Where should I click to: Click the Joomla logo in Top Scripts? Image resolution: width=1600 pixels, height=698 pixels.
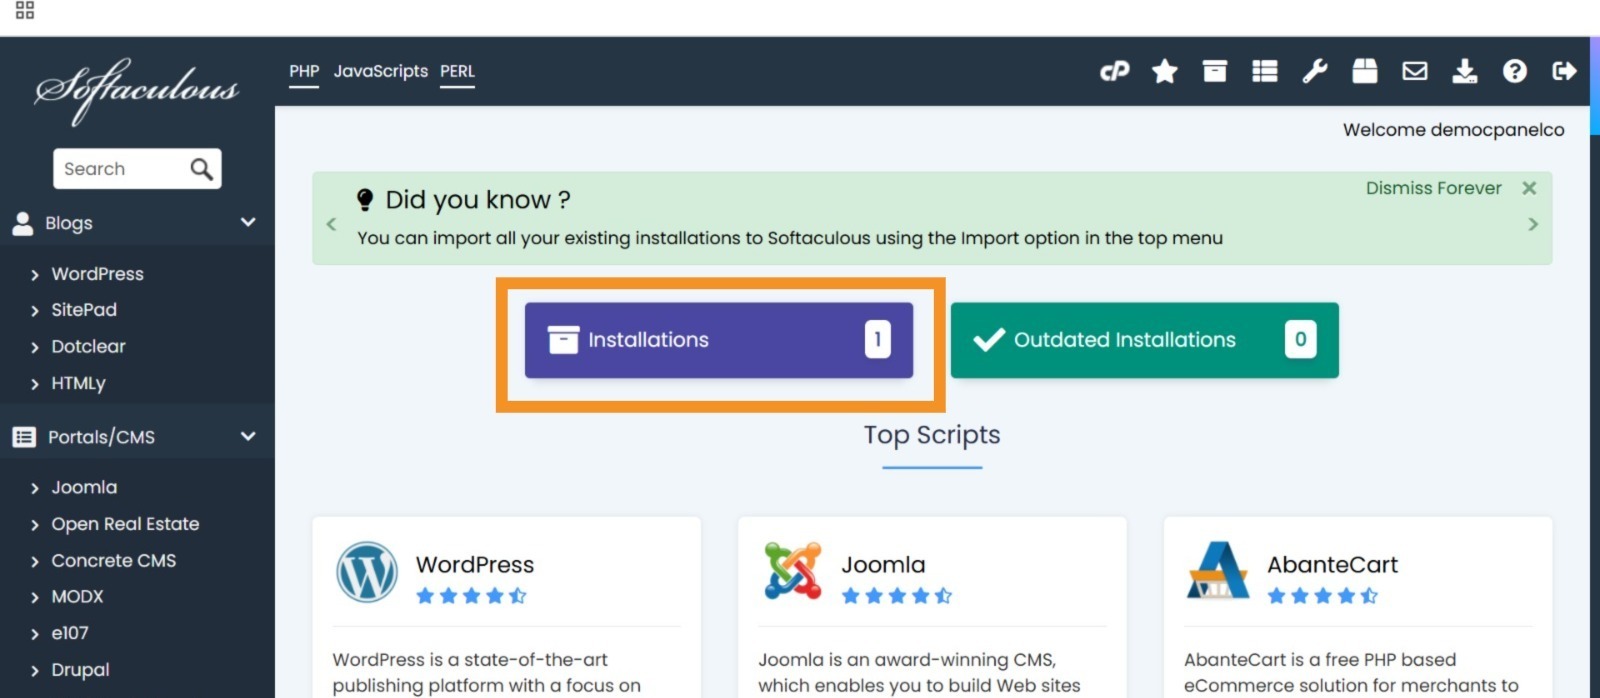[x=792, y=571]
